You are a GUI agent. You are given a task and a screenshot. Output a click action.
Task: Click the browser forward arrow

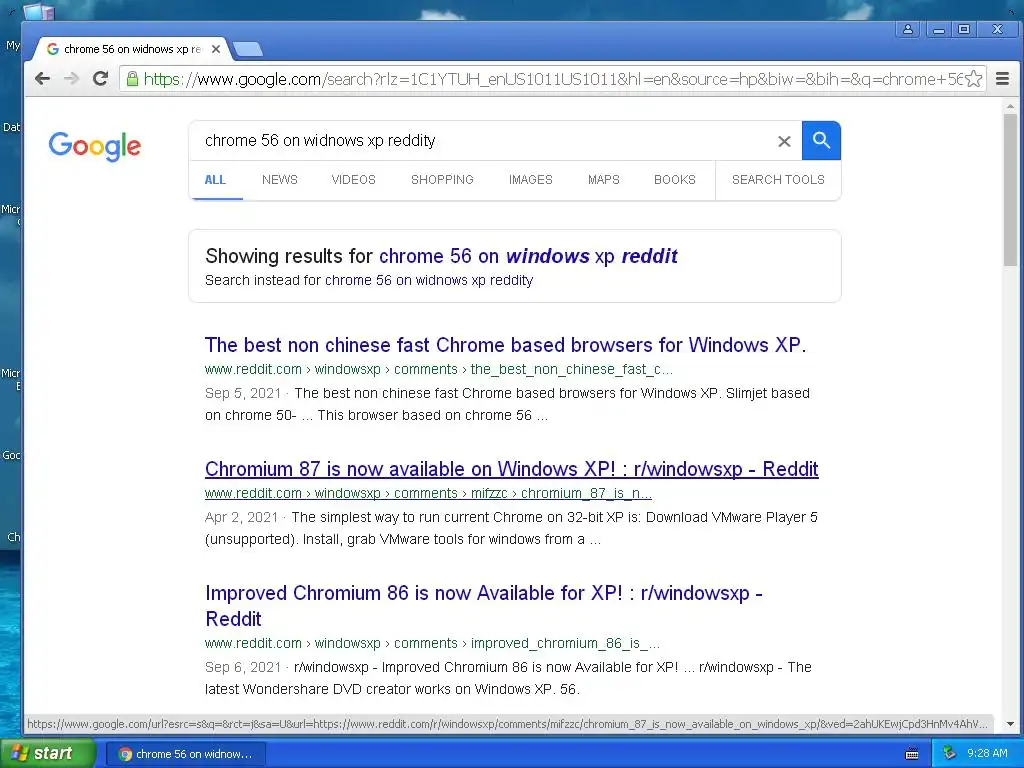coord(71,79)
